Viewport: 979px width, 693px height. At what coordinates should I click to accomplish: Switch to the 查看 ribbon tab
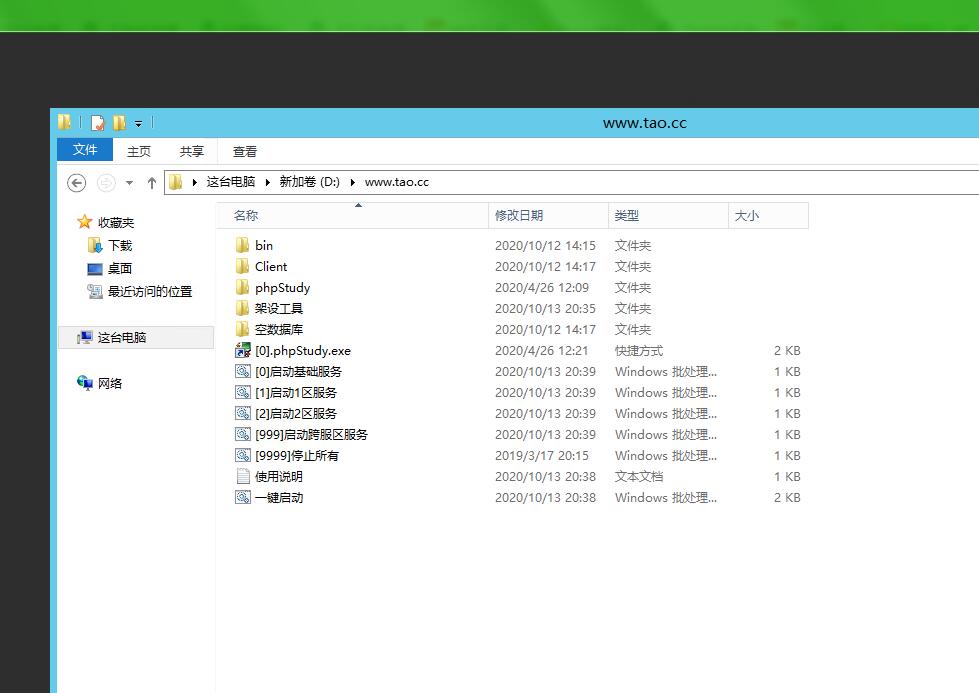click(x=245, y=151)
